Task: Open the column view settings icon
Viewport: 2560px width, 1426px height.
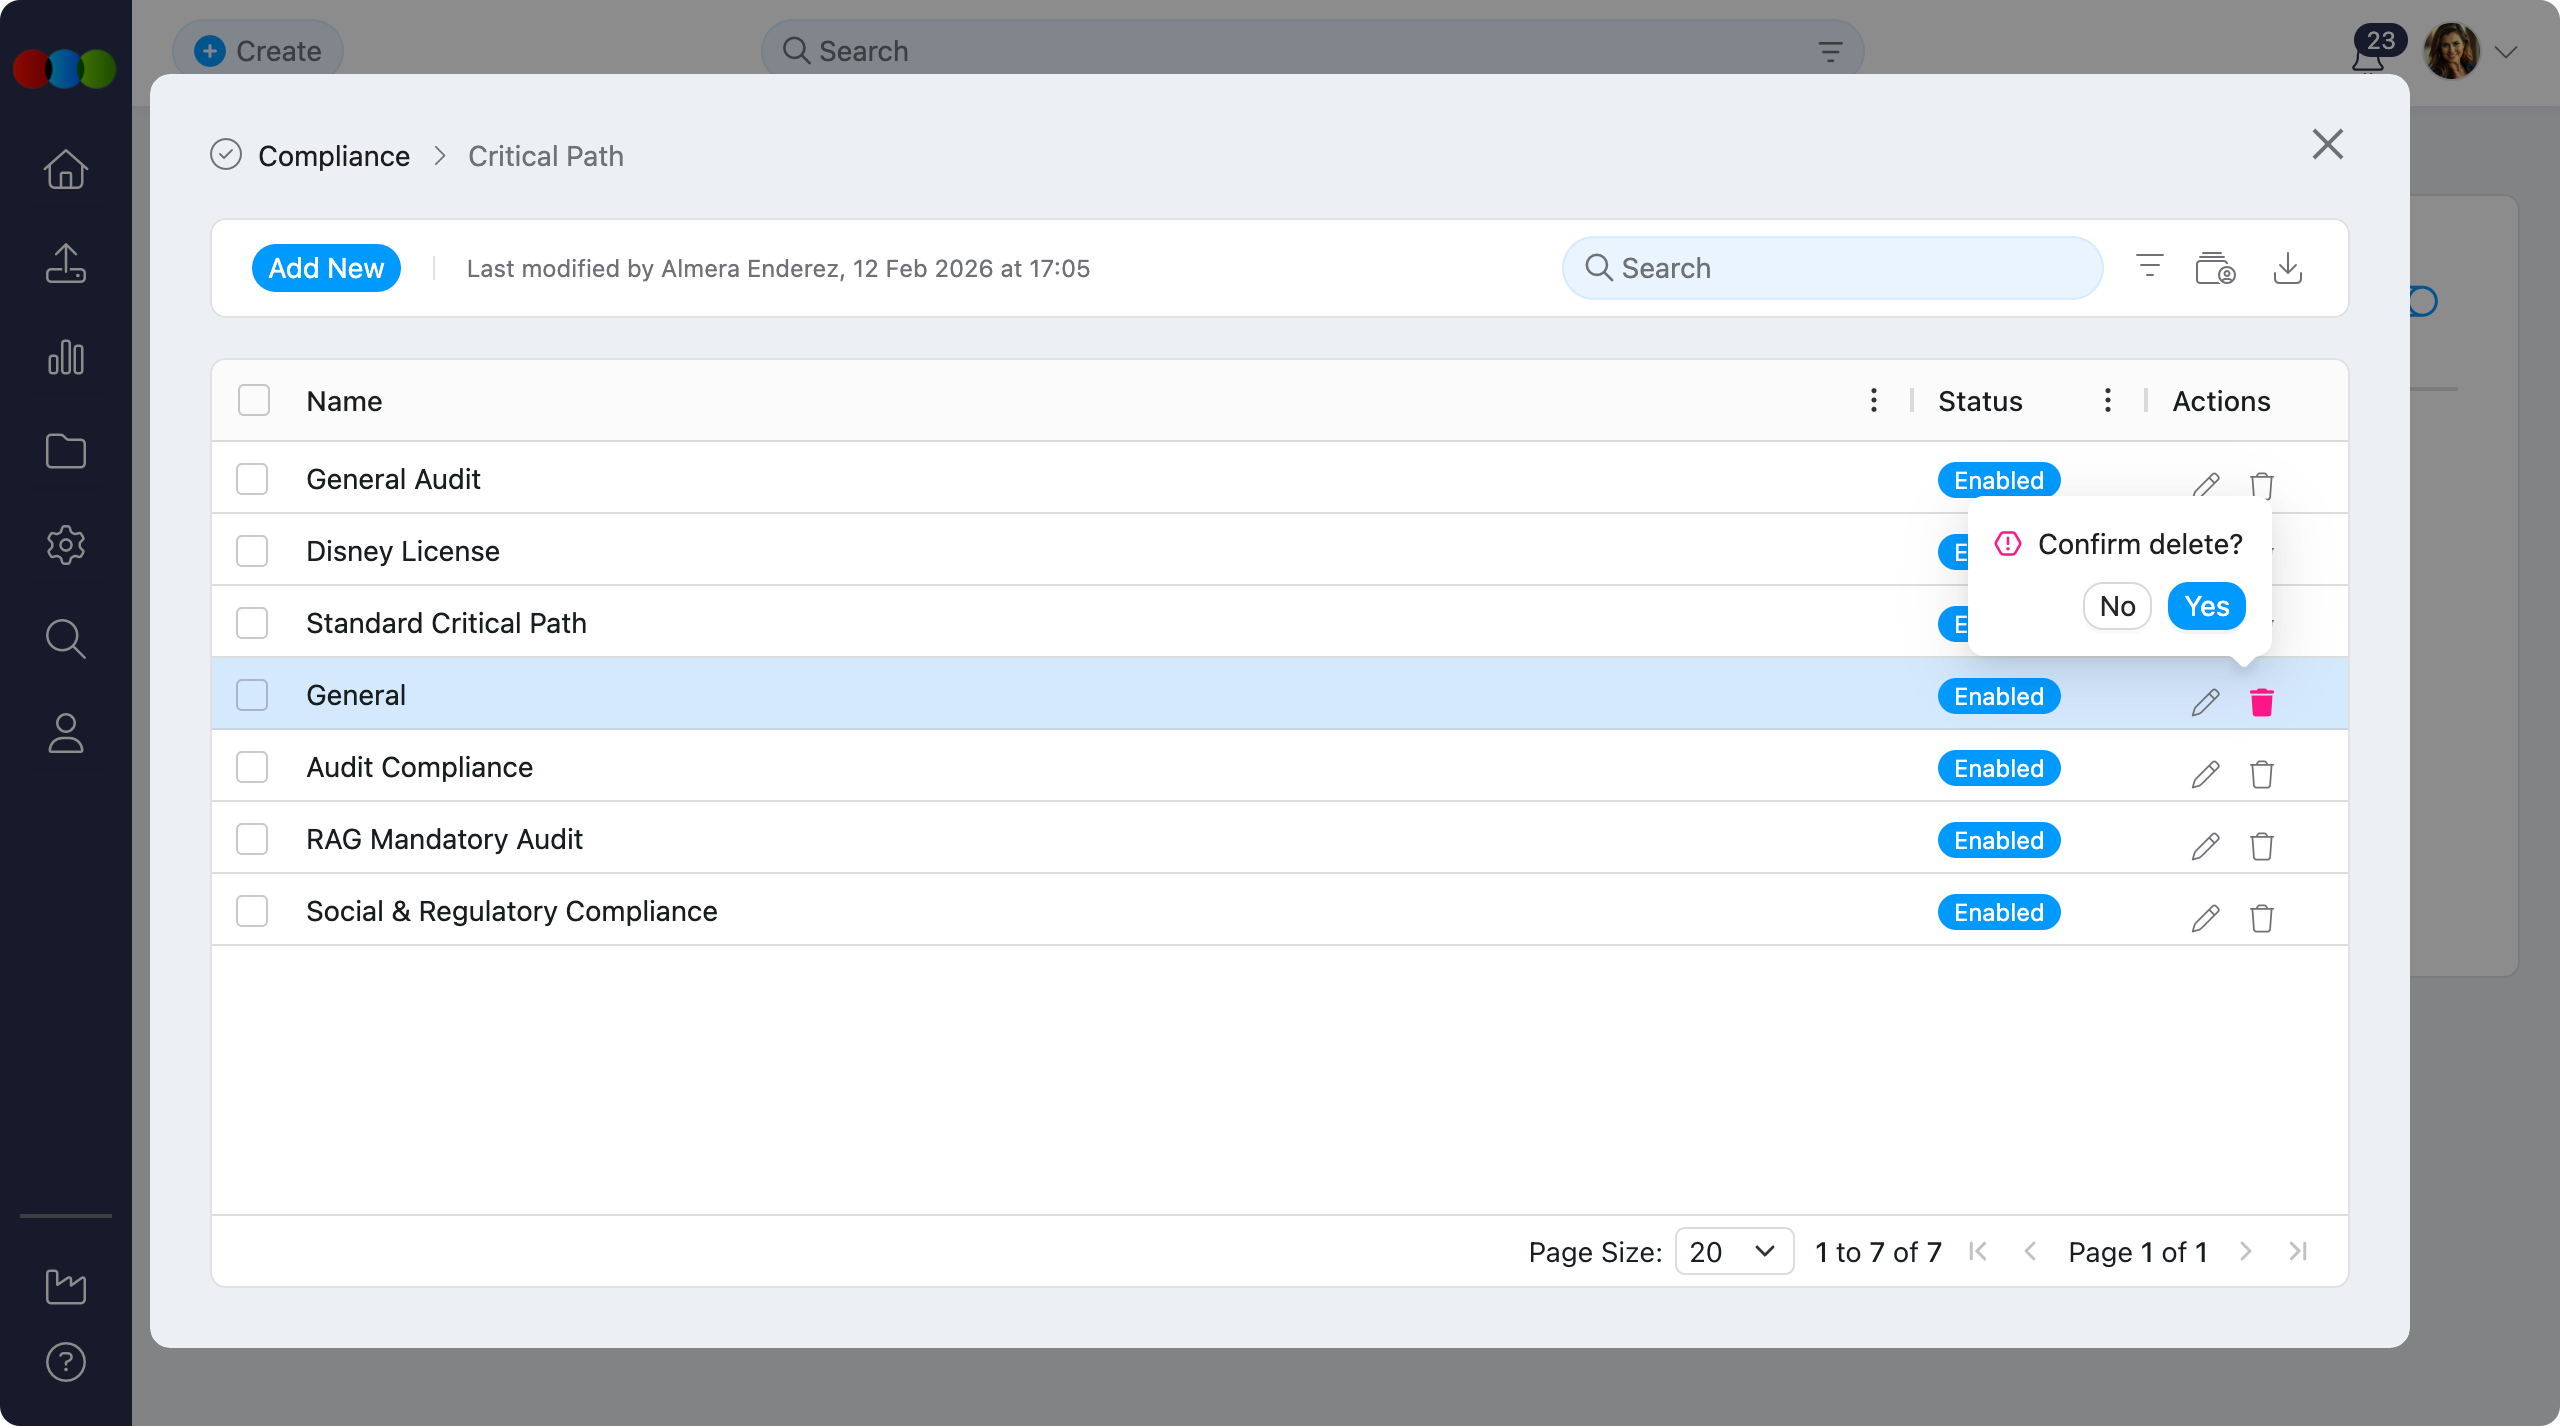Action: [x=2215, y=268]
